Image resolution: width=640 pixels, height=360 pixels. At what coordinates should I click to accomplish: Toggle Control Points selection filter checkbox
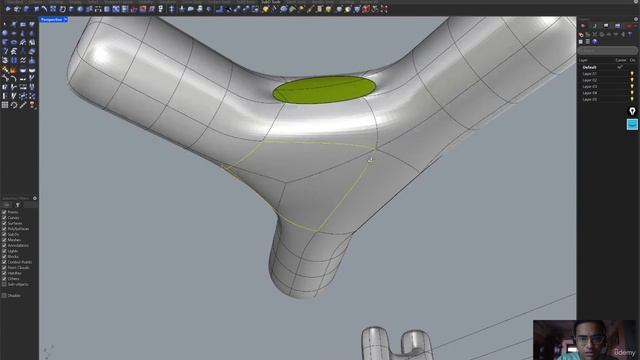[4, 262]
